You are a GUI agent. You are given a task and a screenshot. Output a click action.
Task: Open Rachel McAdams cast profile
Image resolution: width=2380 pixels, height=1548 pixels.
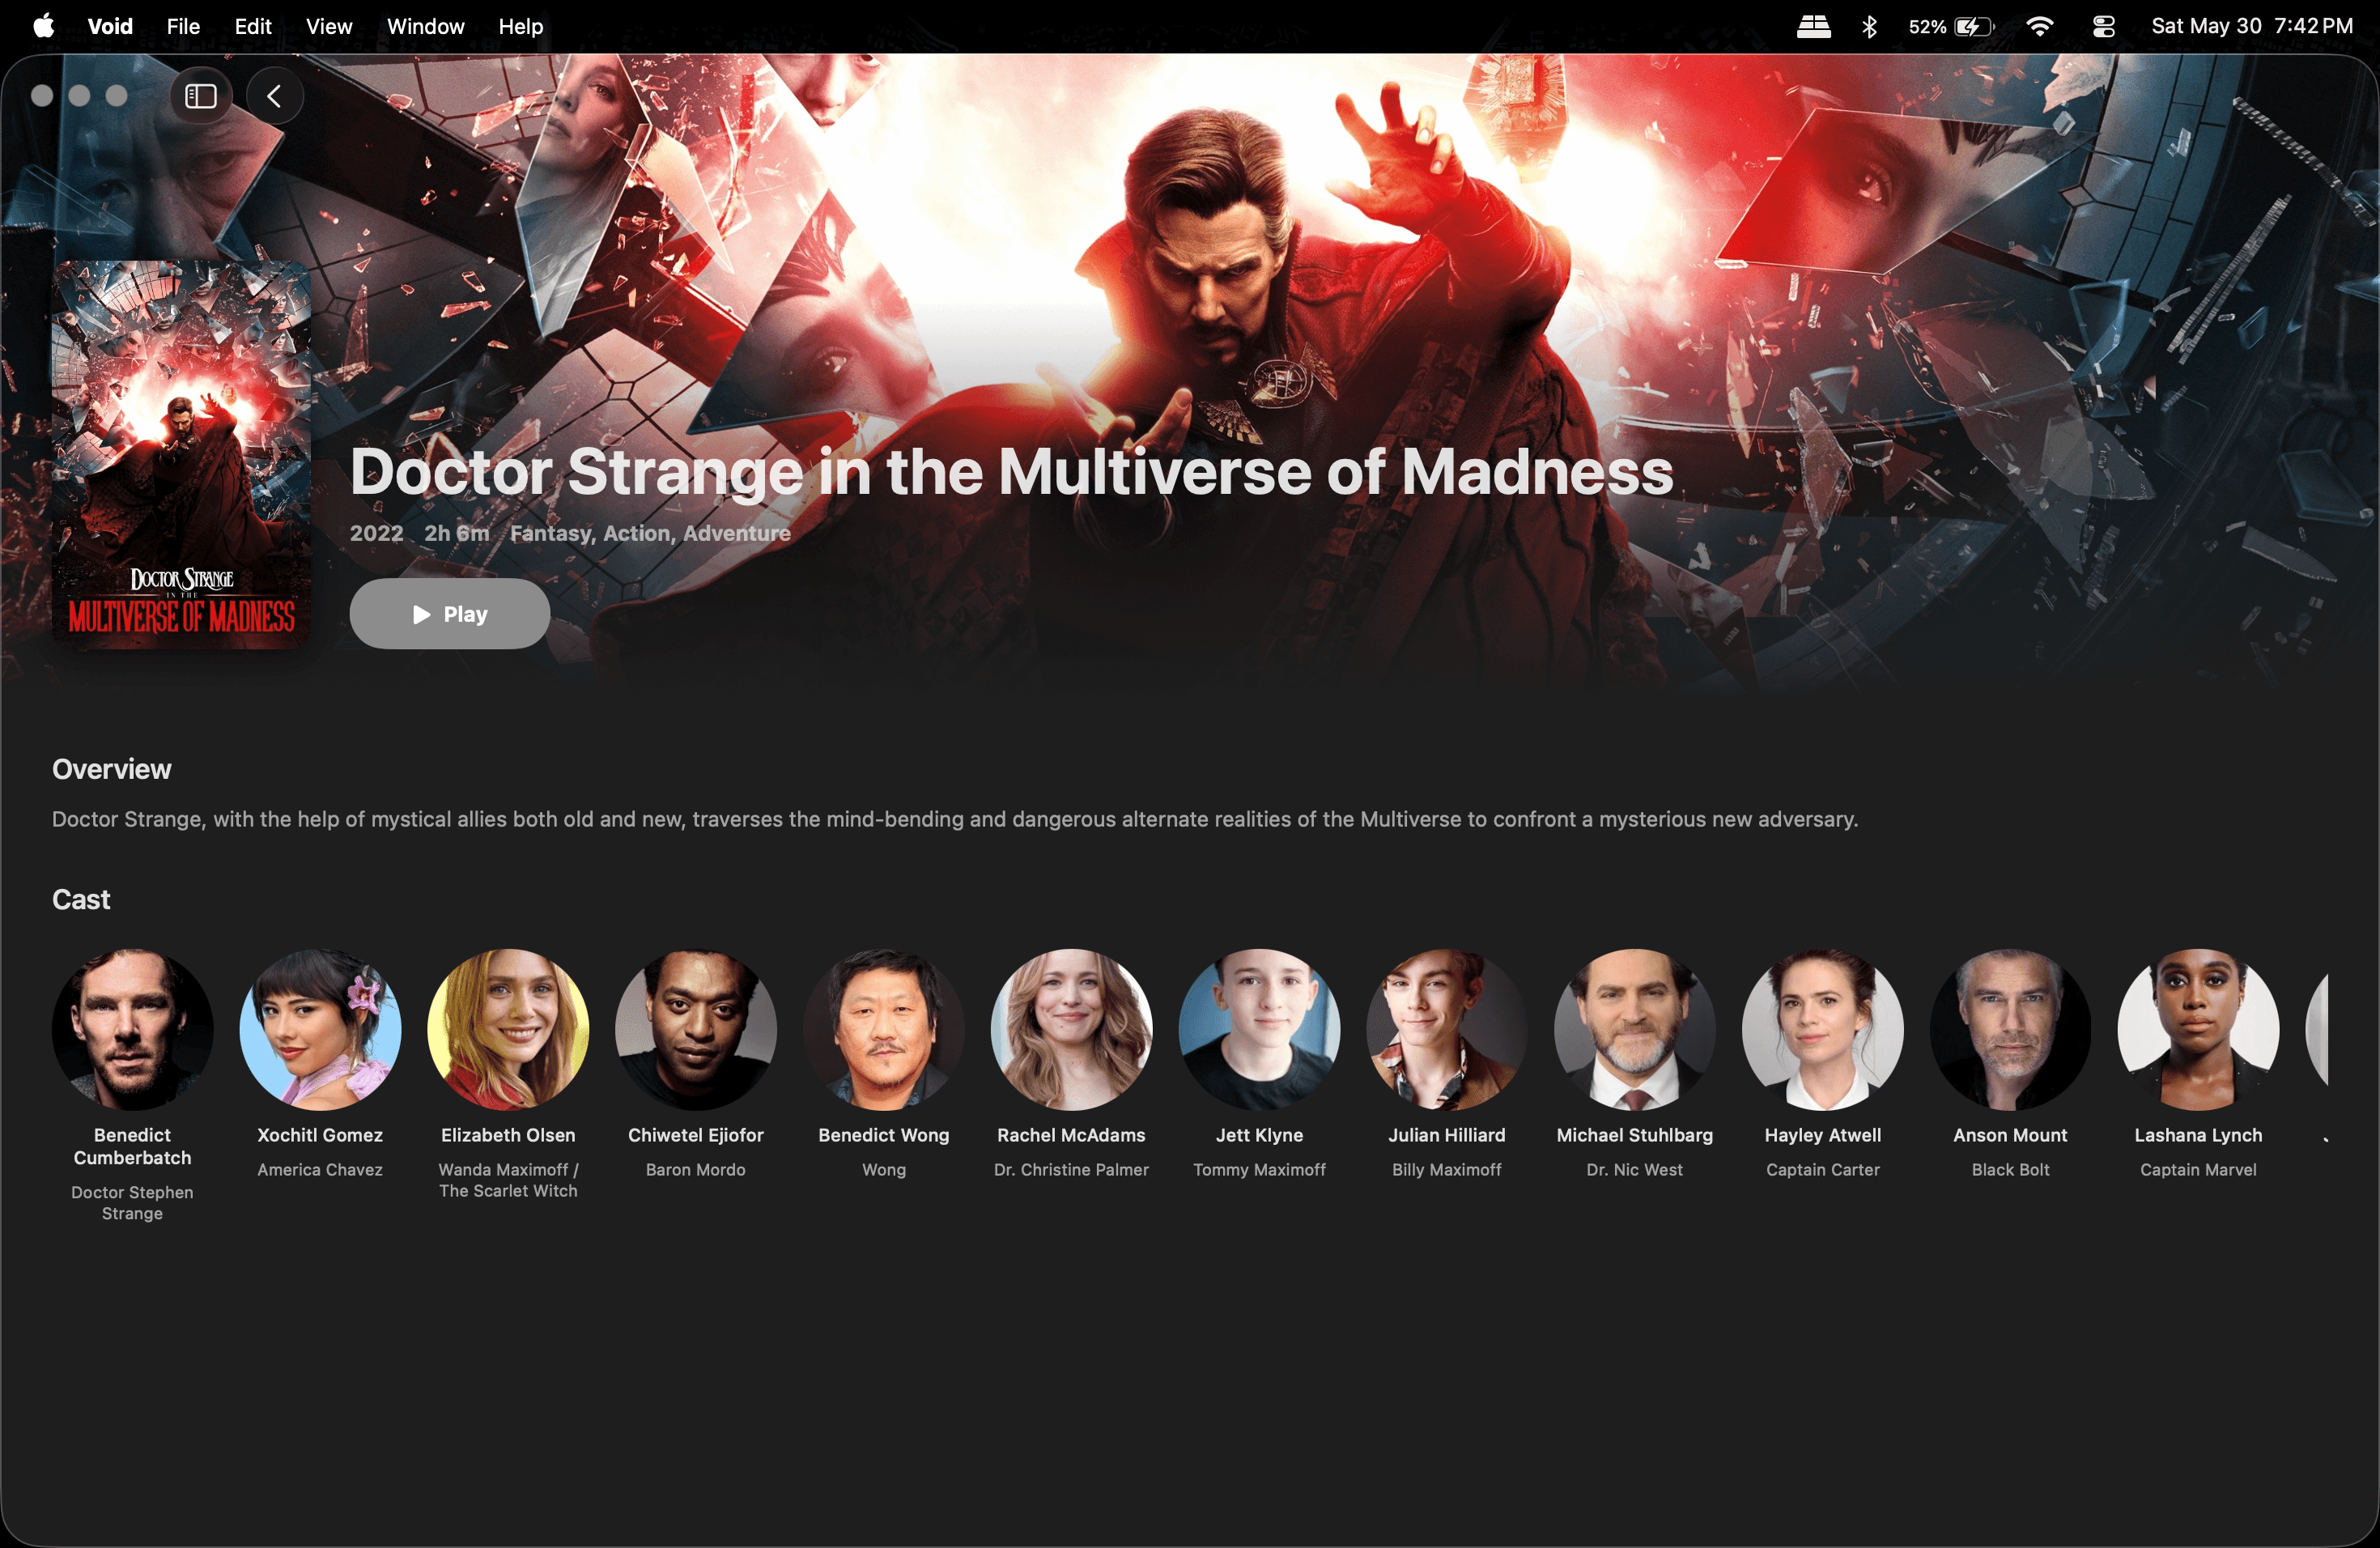(1071, 1030)
